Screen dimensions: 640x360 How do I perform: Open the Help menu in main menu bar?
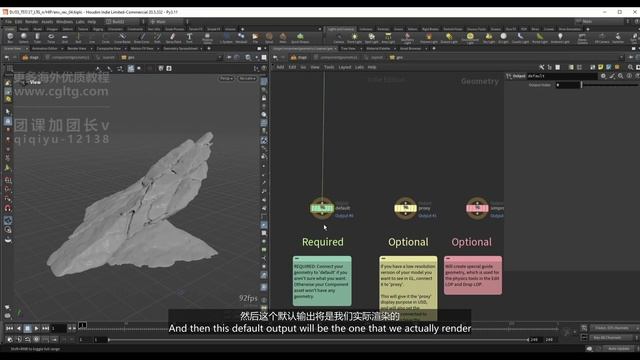(92, 22)
